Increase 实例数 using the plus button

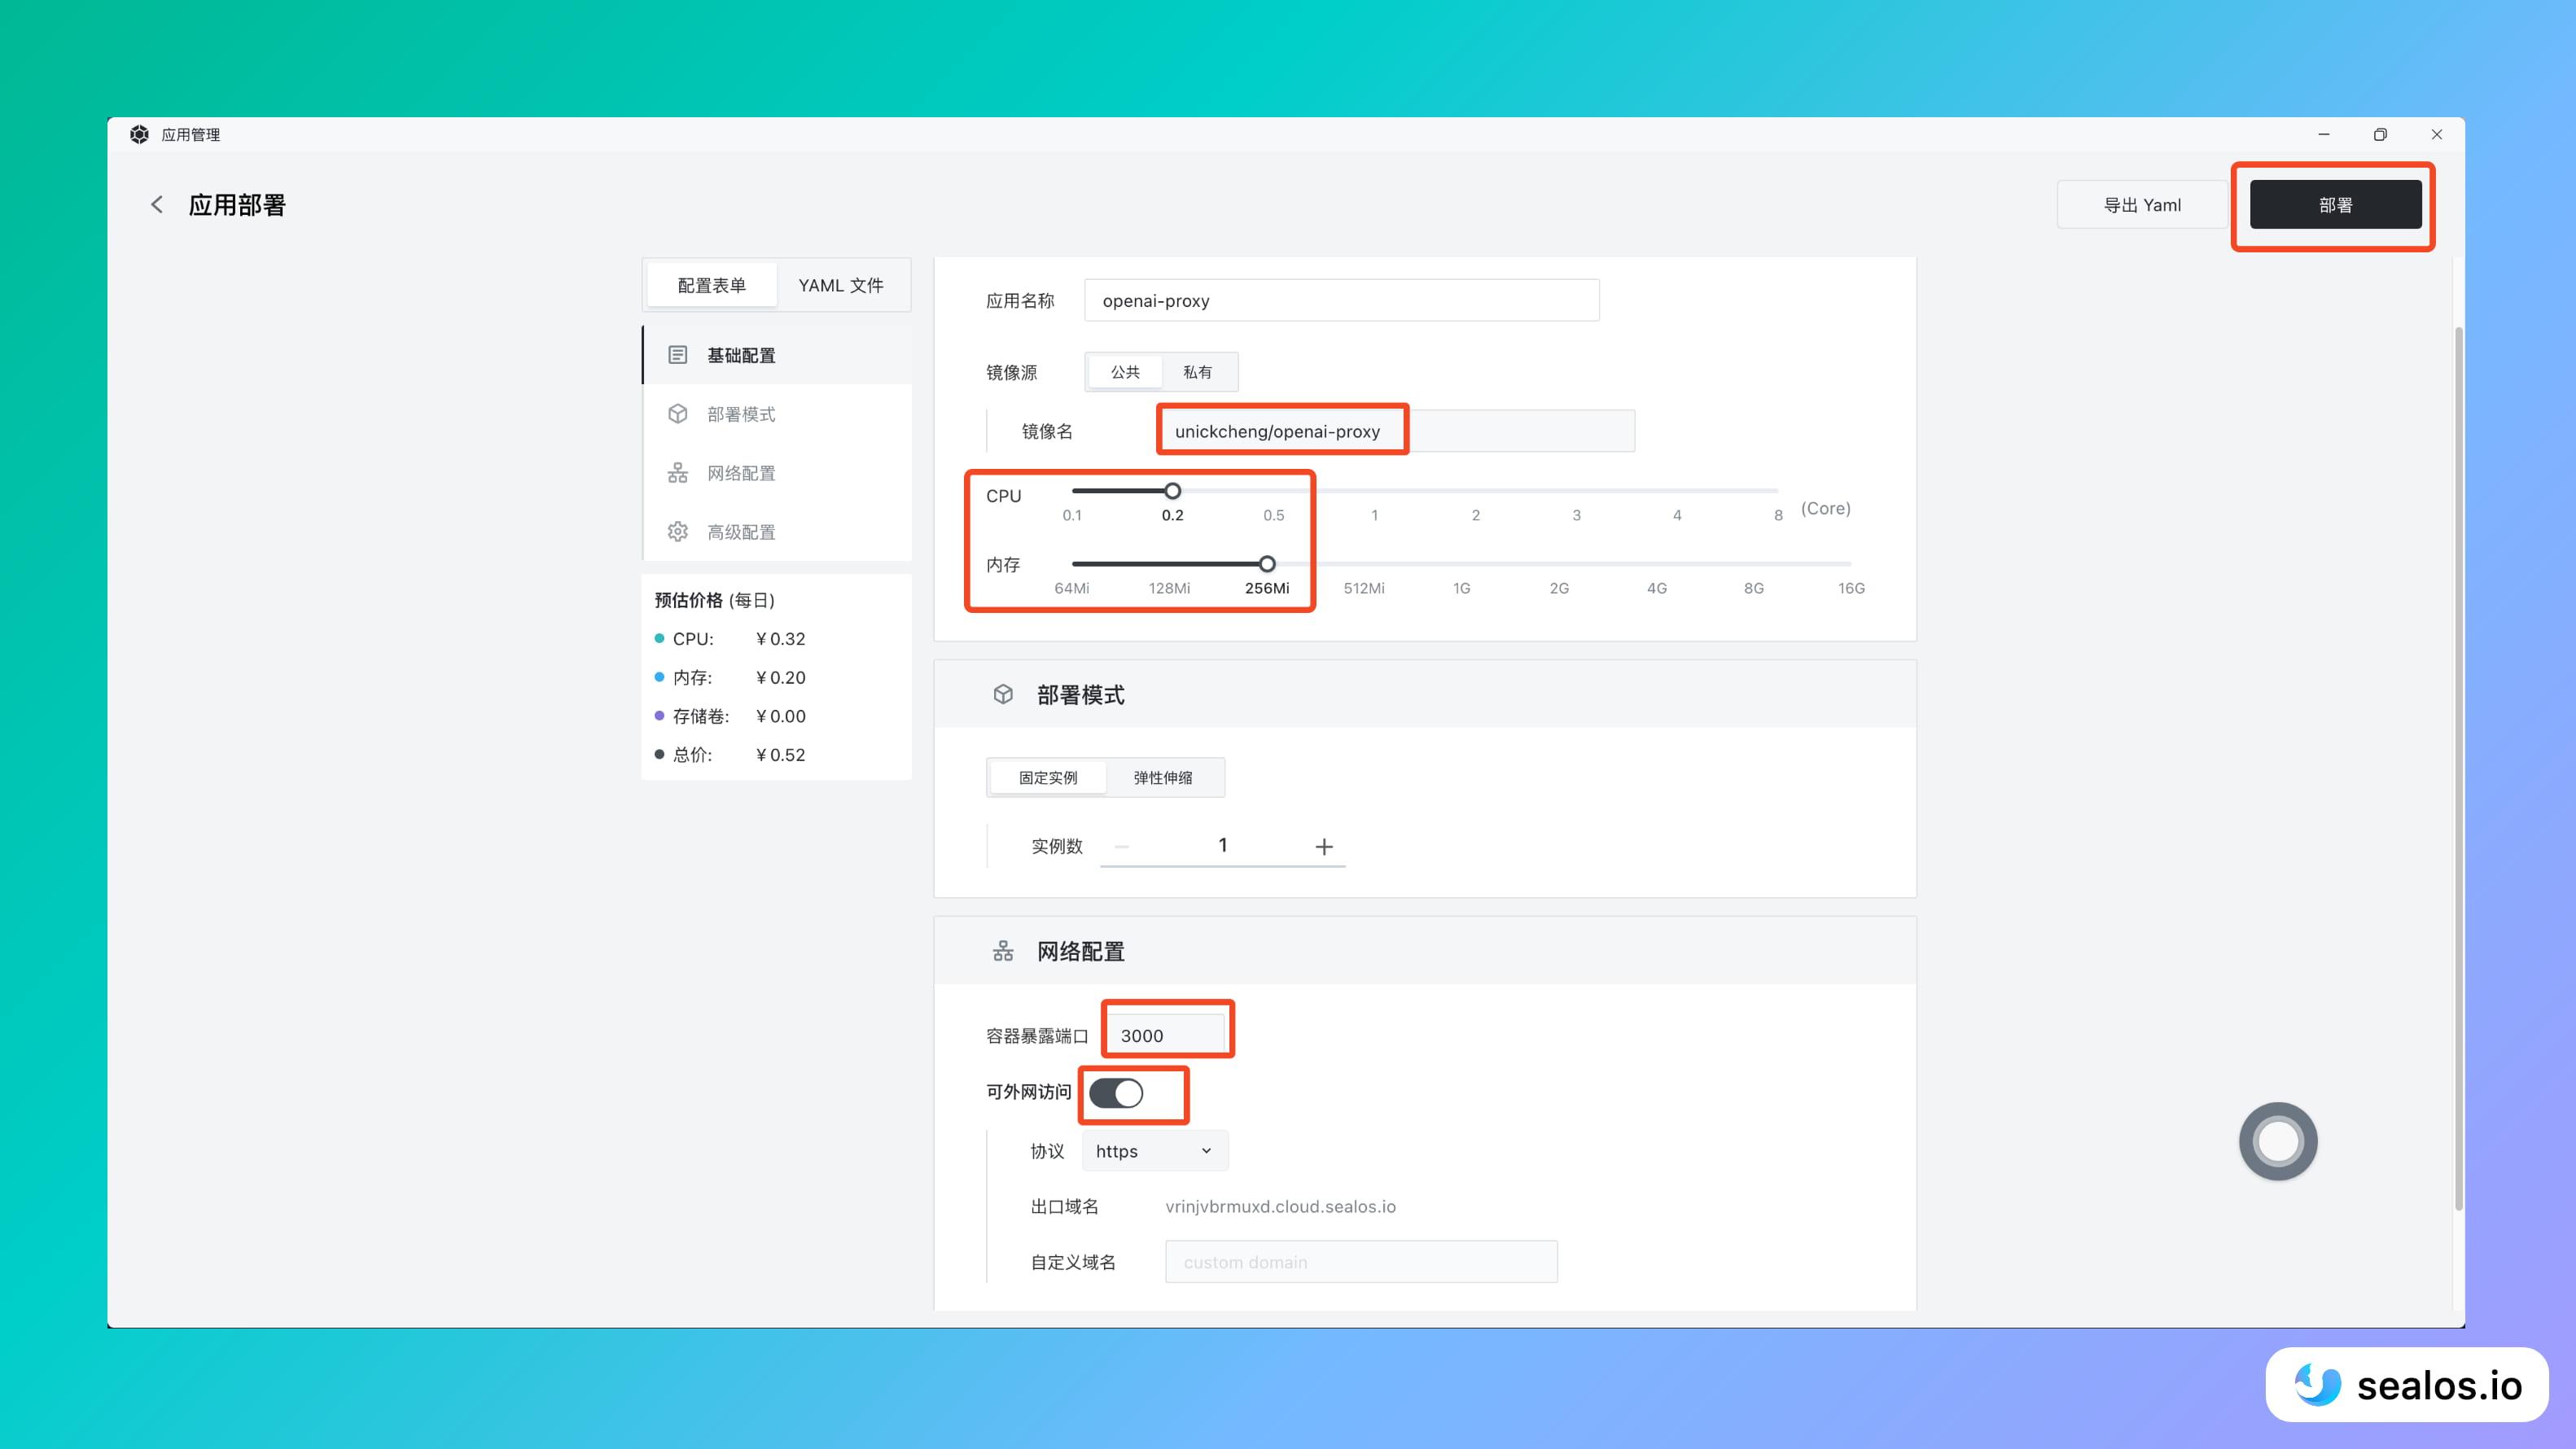[x=1323, y=845]
